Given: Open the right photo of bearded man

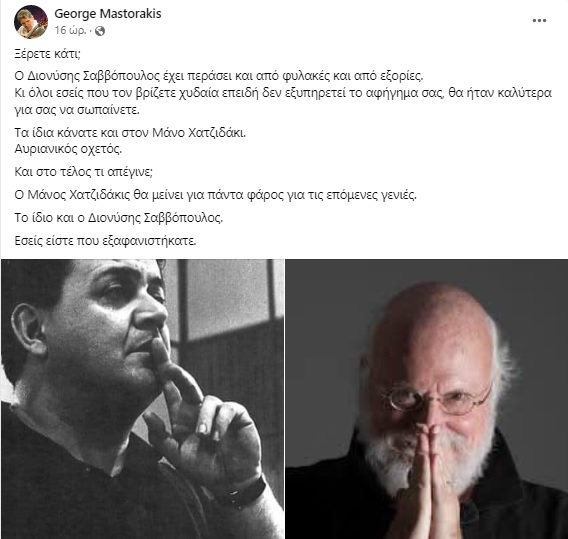Looking at the screenshot, I should (427, 399).
